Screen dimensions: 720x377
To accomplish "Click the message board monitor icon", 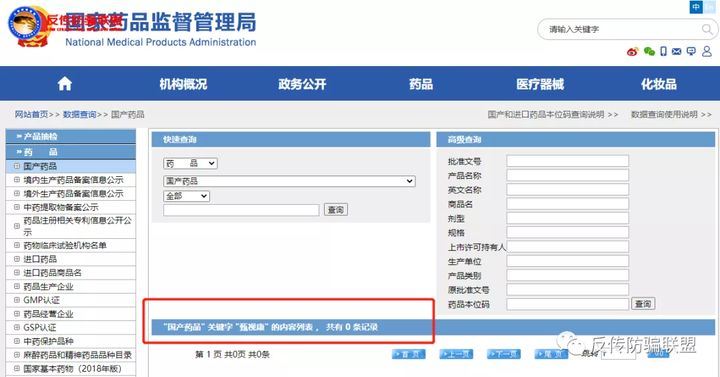I will [x=691, y=51].
